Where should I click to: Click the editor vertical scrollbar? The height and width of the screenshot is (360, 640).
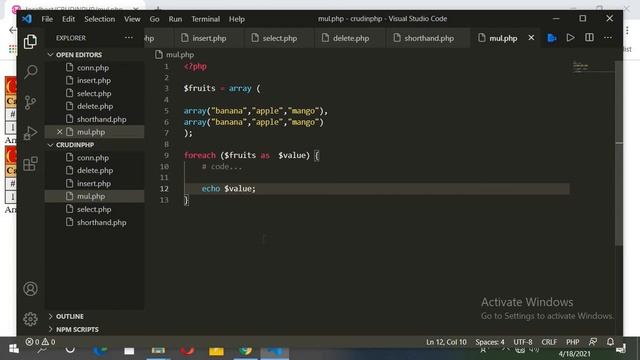coord(619,153)
